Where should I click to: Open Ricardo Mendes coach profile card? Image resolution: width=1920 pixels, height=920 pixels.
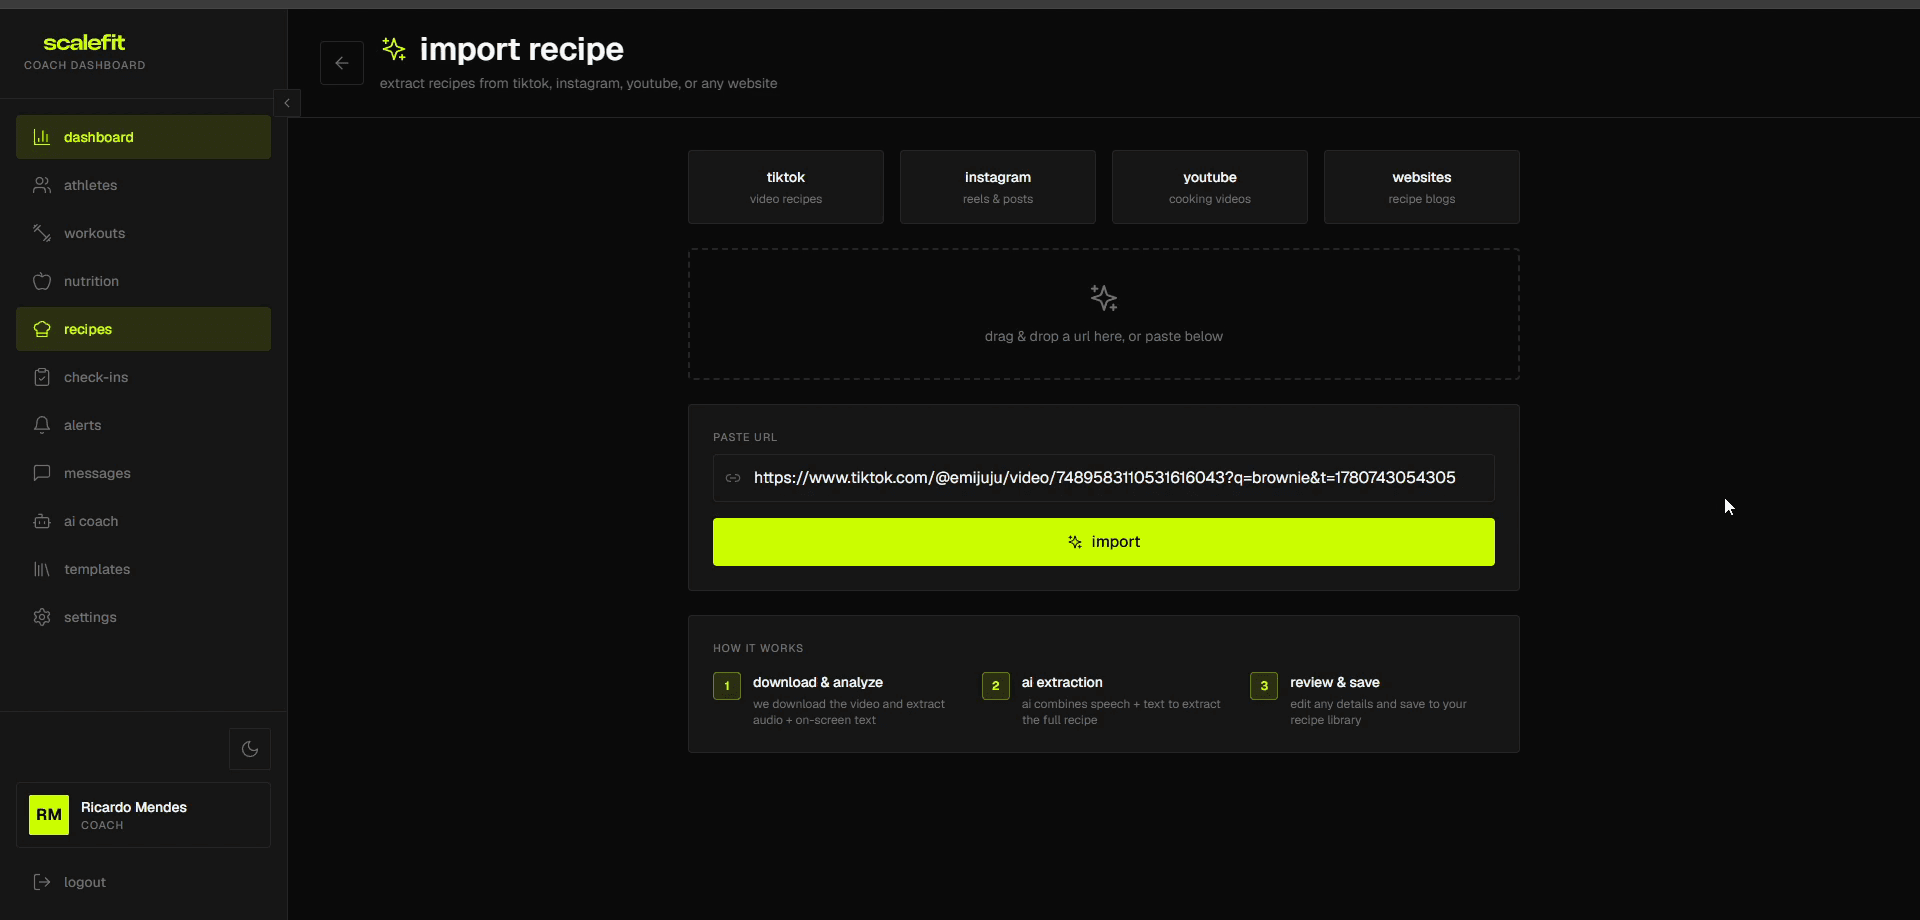point(143,815)
